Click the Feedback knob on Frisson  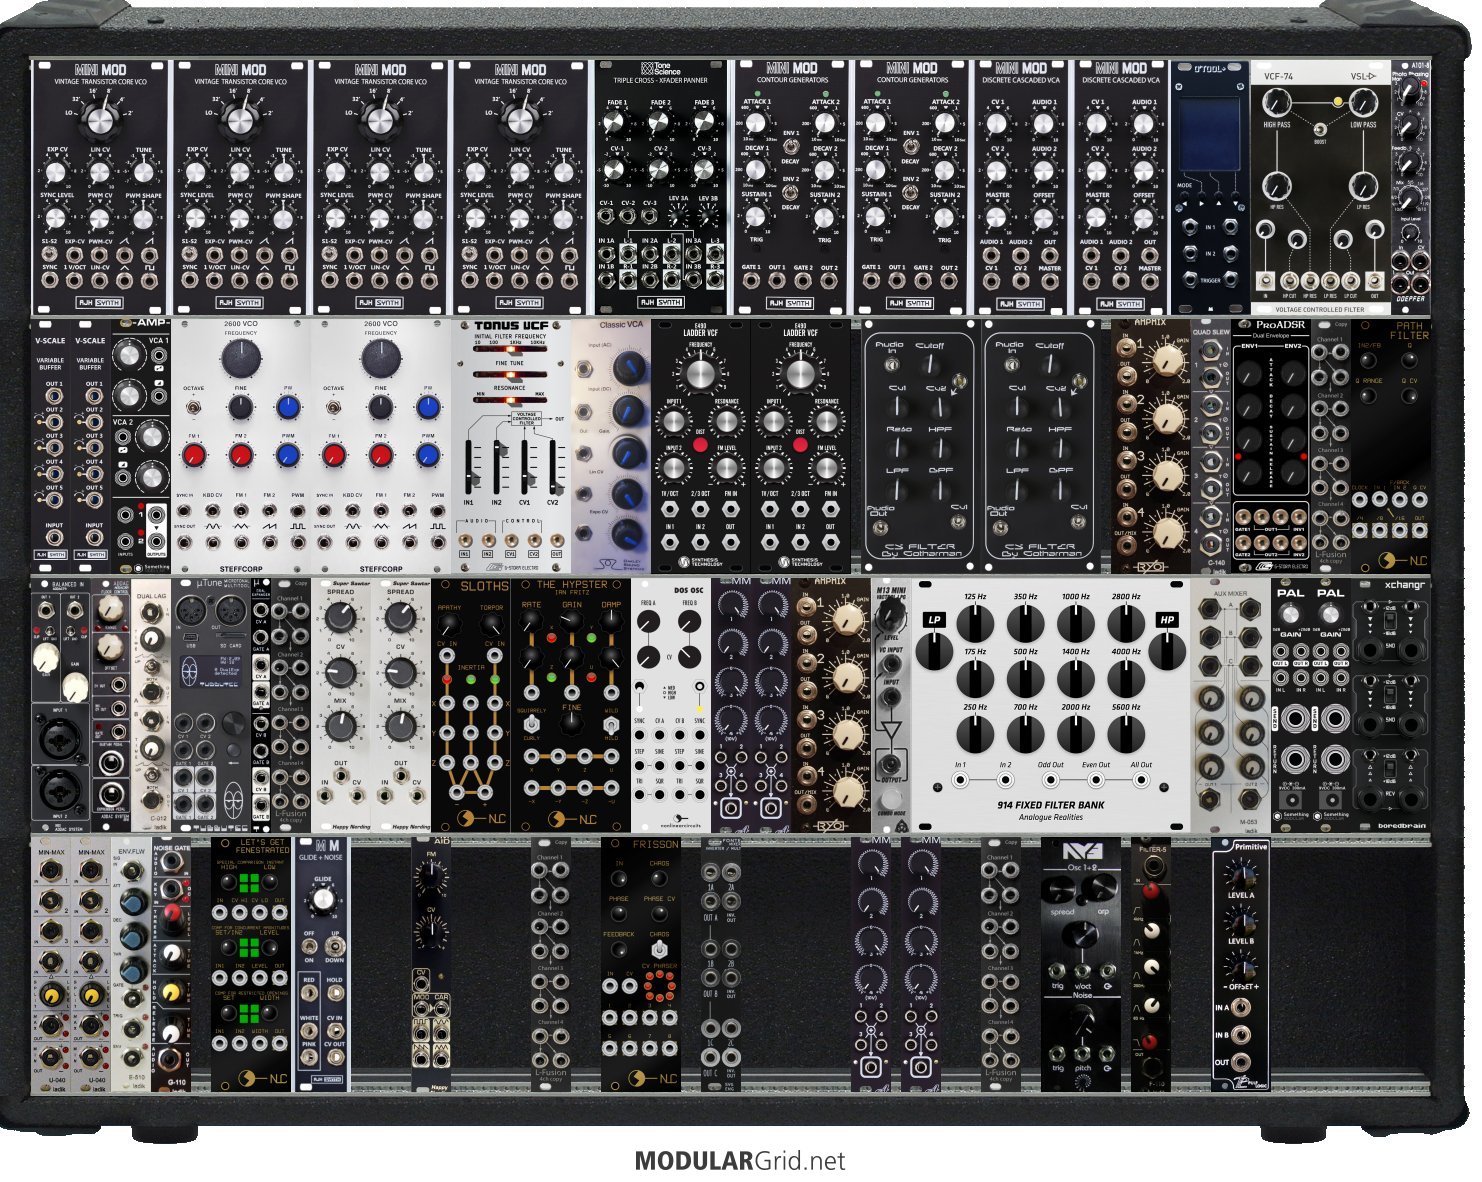620,950
